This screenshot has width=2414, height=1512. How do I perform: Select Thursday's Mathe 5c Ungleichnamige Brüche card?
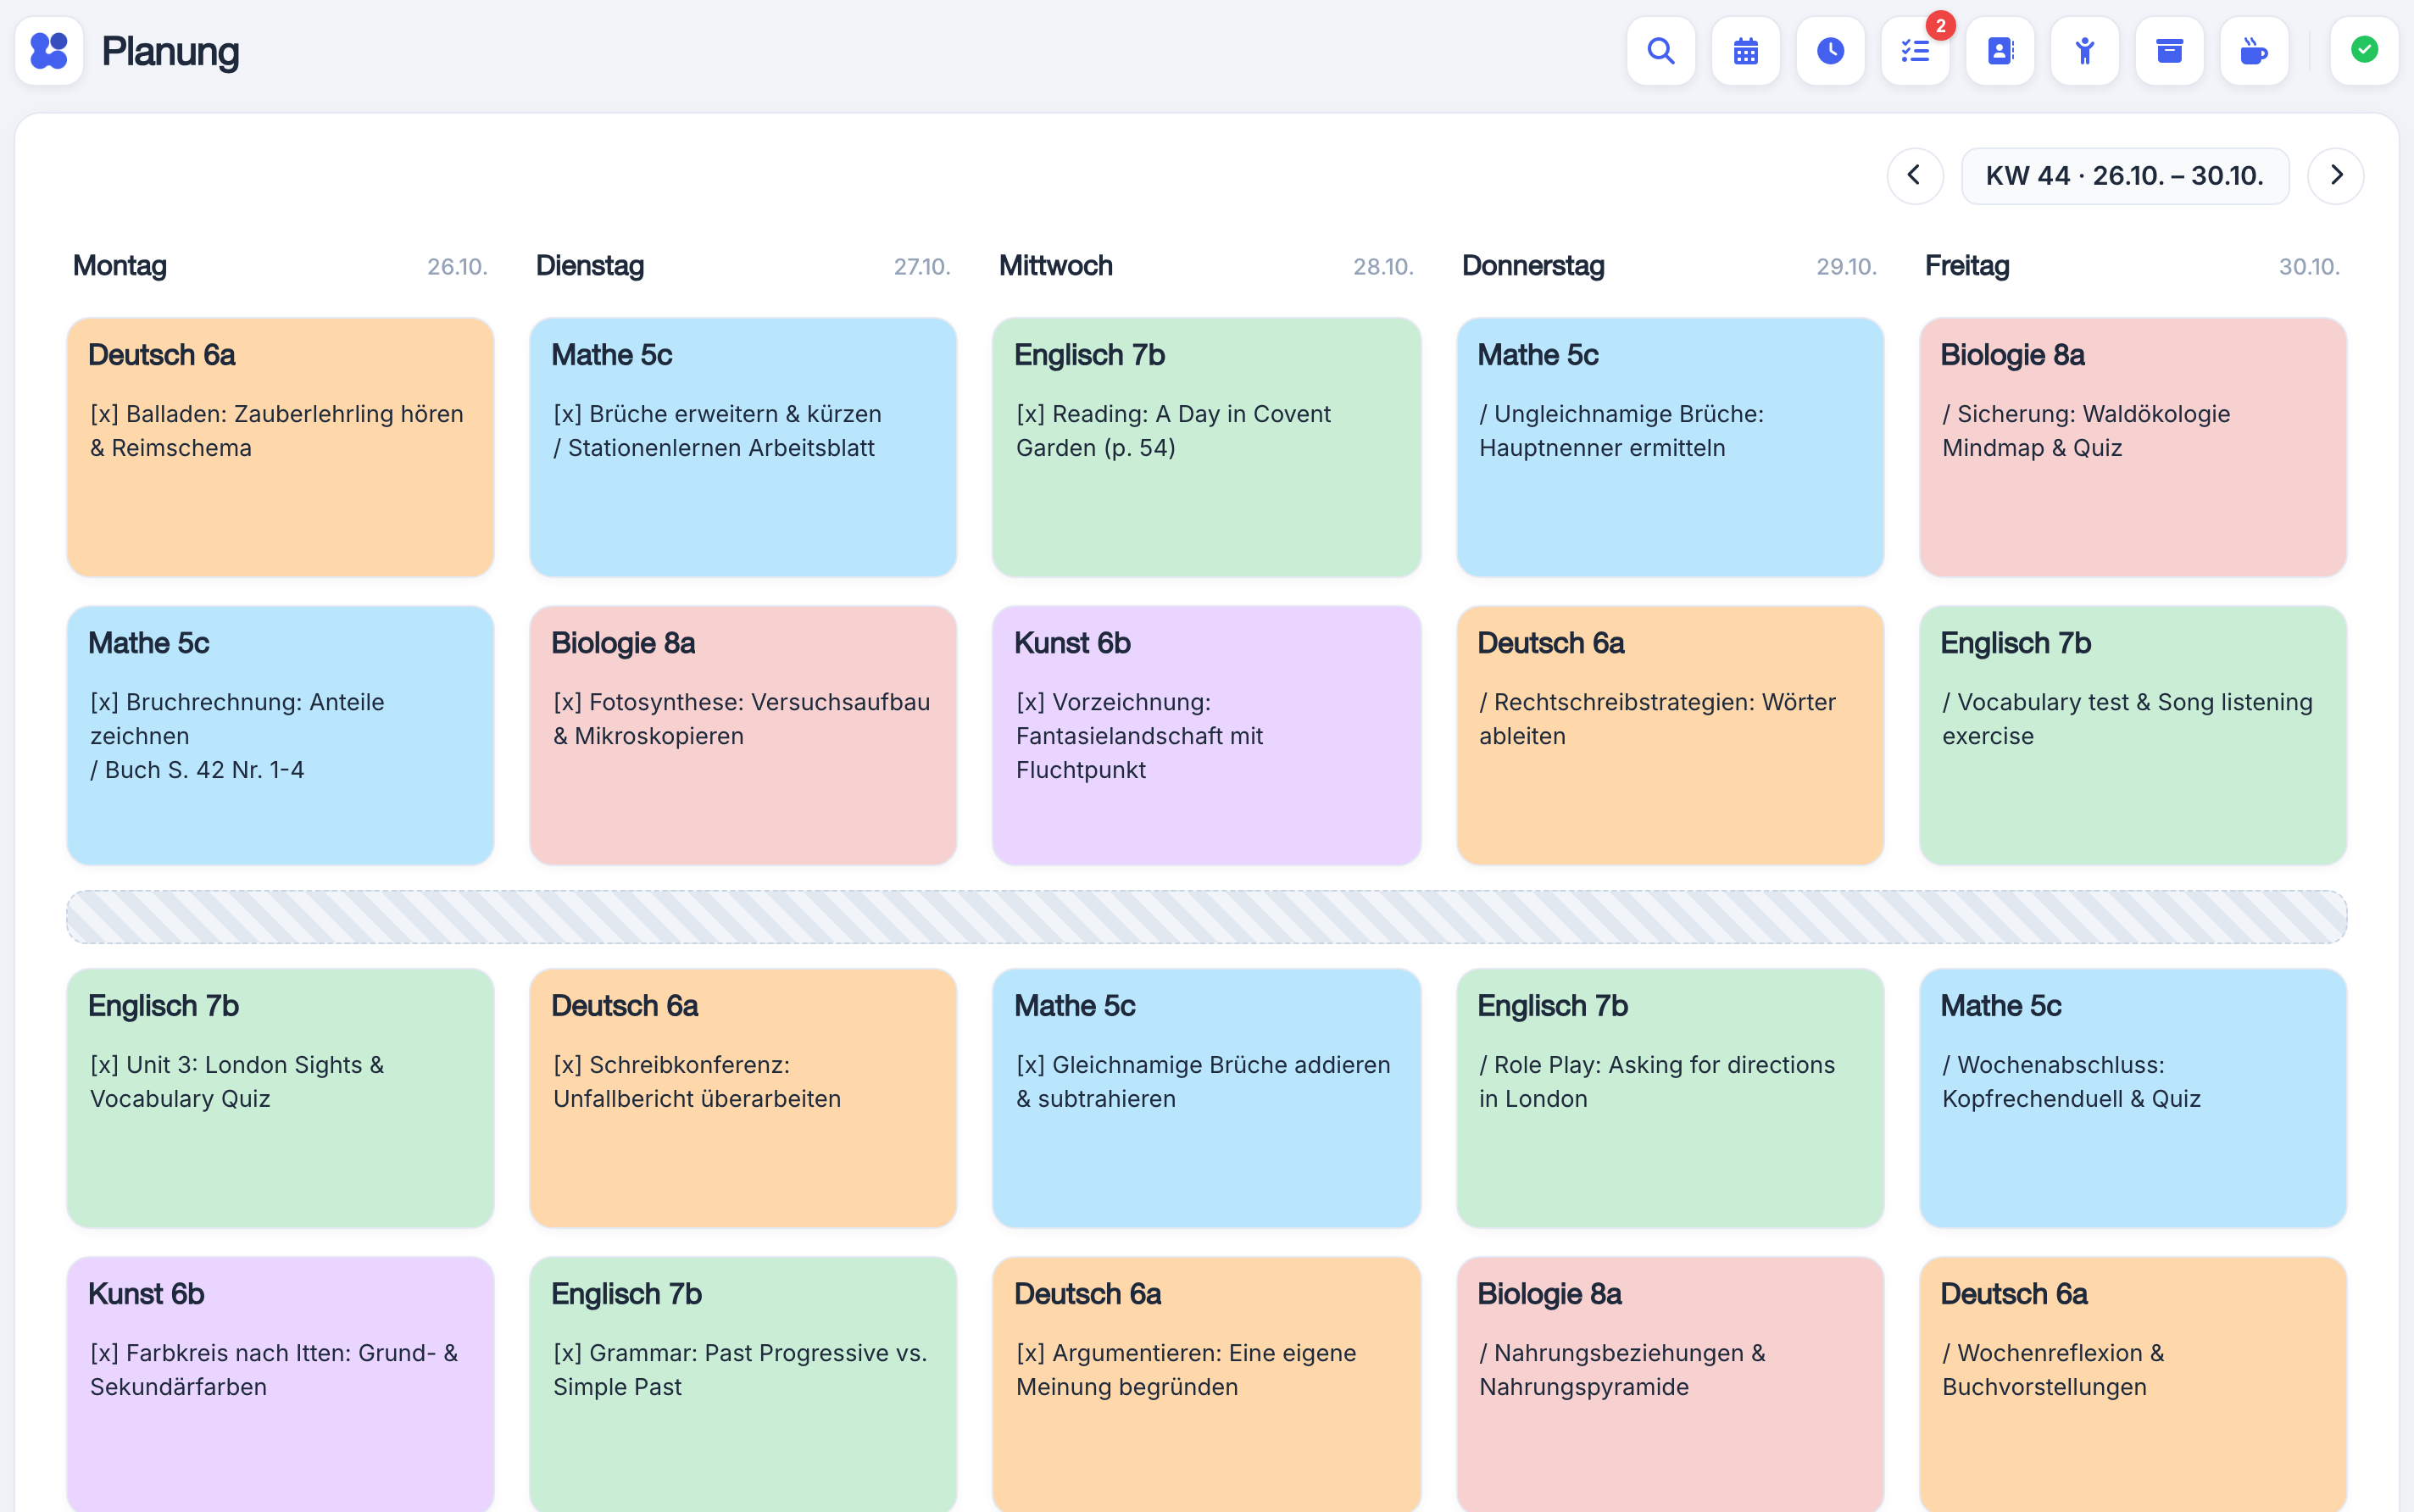click(1670, 447)
